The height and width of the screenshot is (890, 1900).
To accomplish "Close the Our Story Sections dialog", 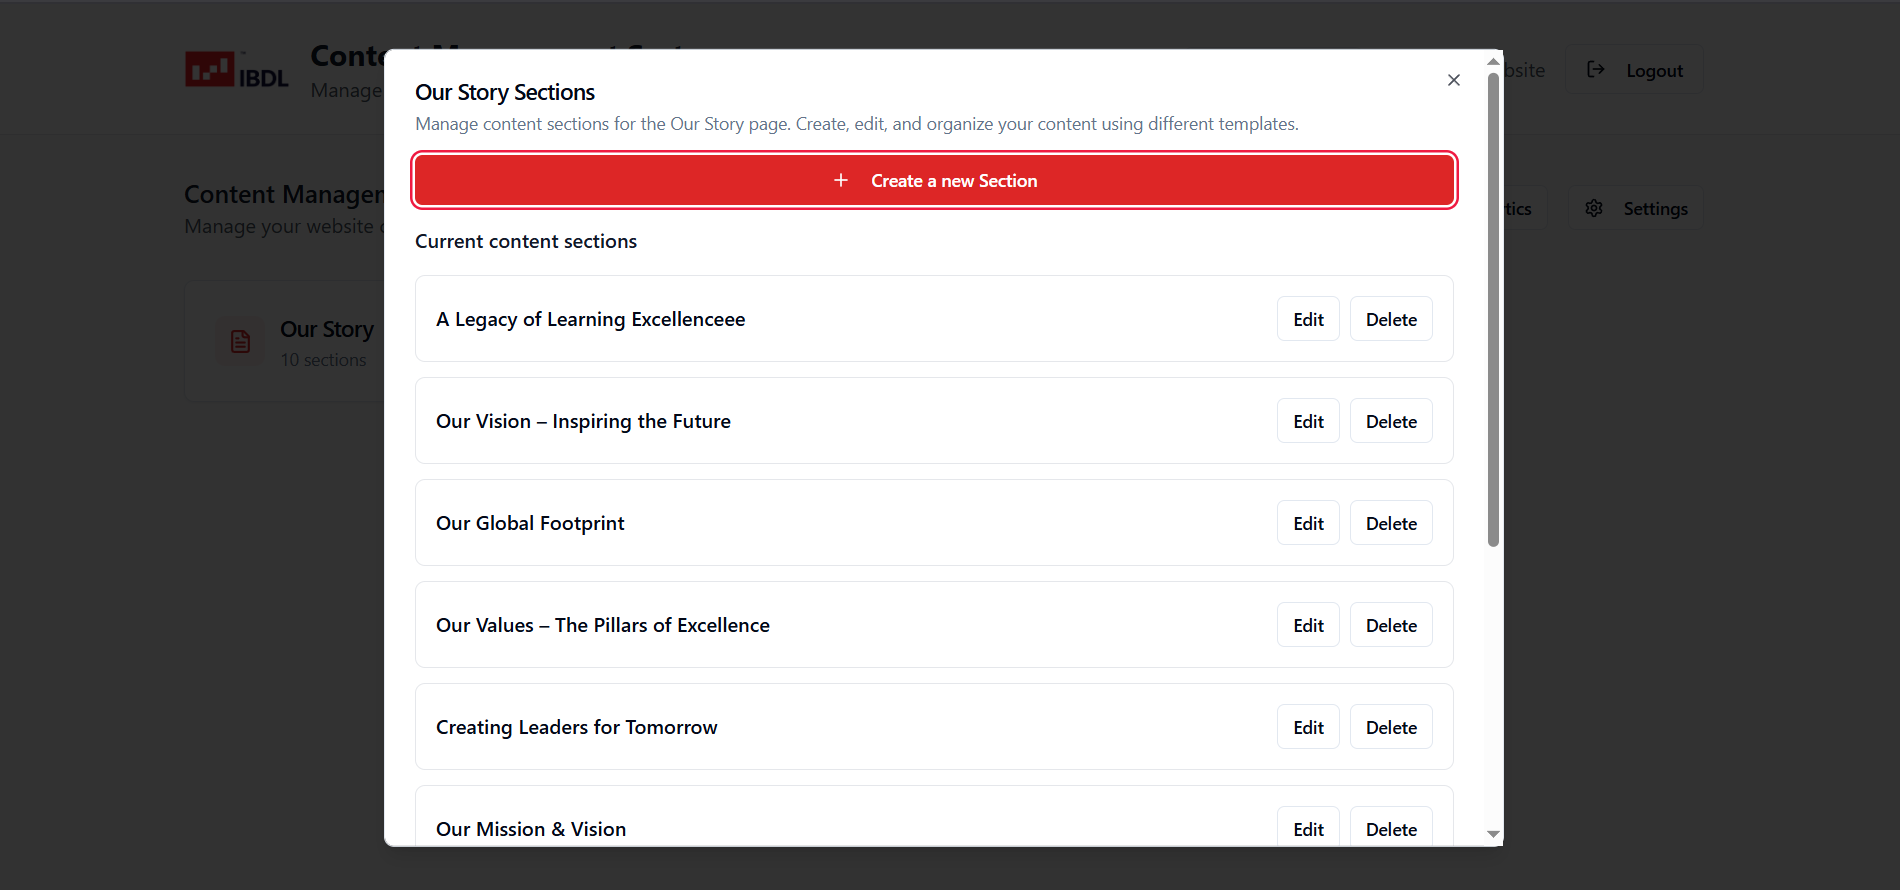I will click(x=1454, y=80).
